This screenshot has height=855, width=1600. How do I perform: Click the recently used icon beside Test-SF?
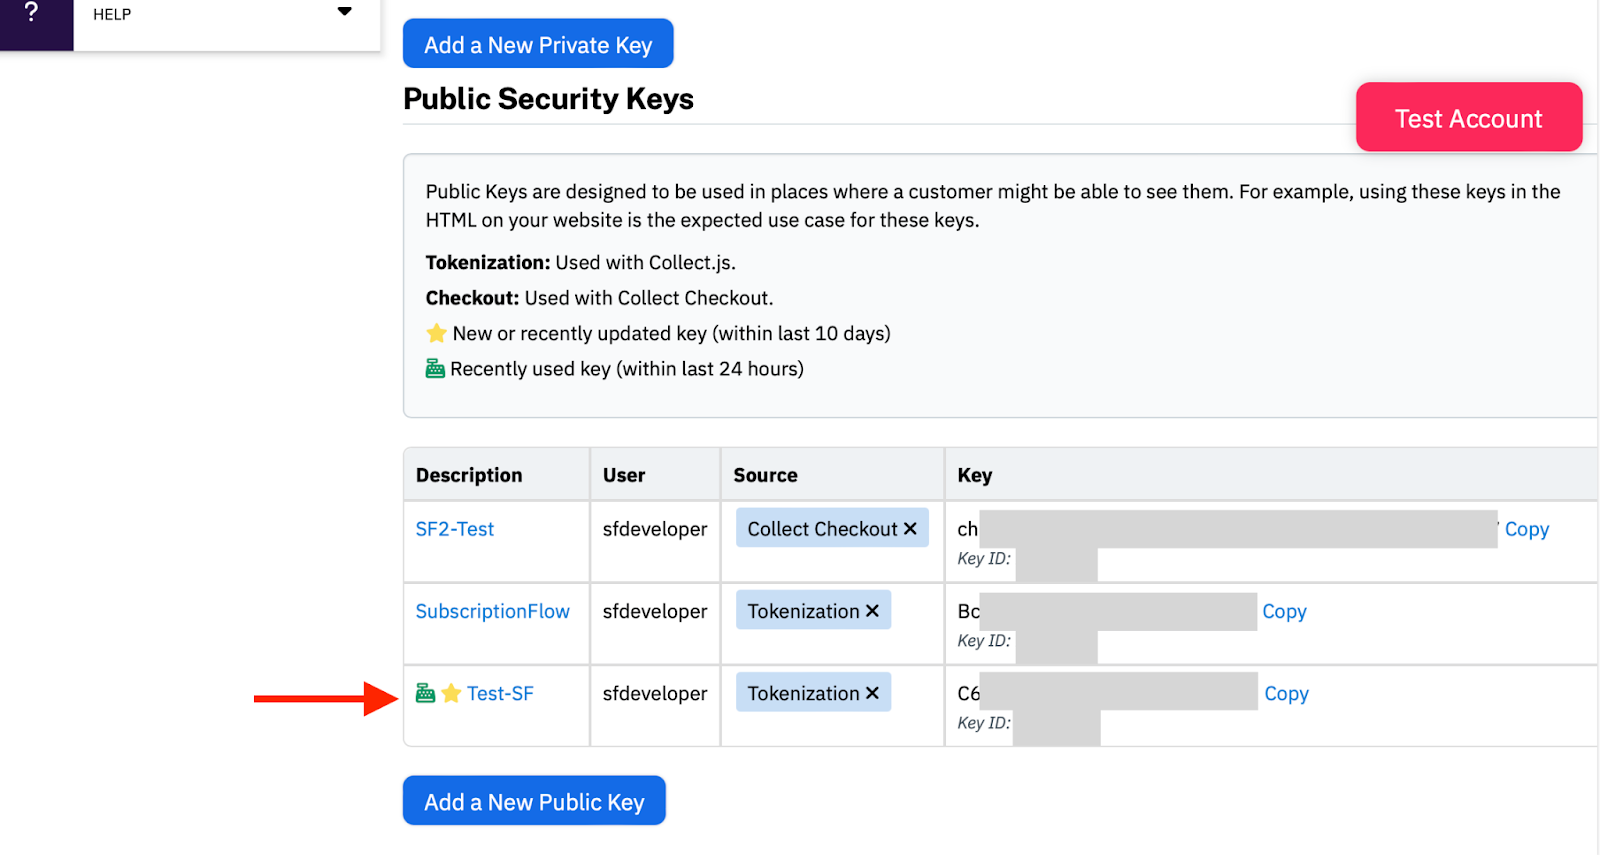coord(425,693)
